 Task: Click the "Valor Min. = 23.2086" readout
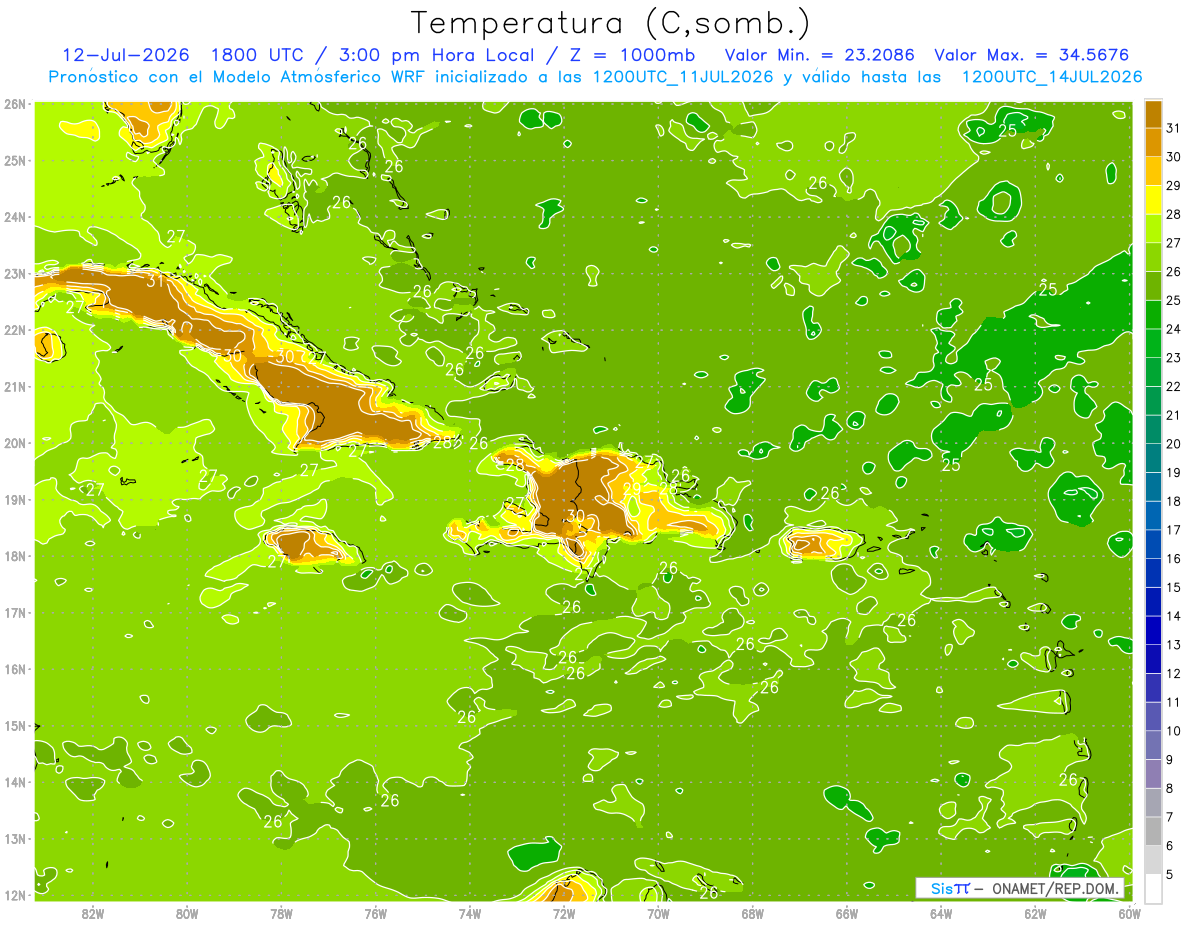click(x=820, y=55)
